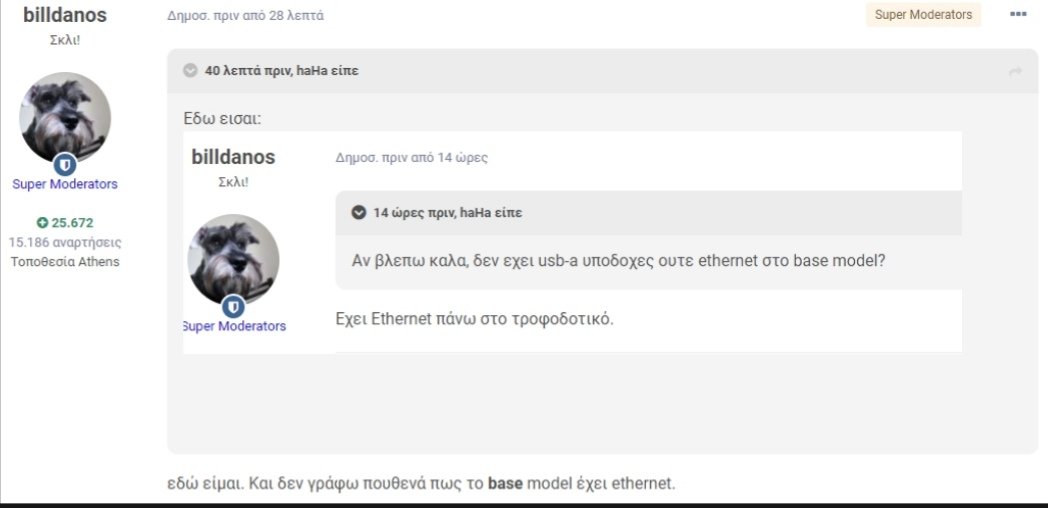The height and width of the screenshot is (508, 1048).
Task: Click the 25.672 reputation score
Action: coord(72,223)
